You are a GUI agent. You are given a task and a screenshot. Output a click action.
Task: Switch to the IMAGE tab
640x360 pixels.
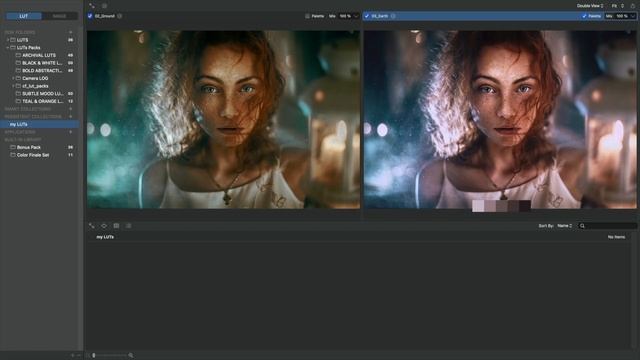[60, 16]
